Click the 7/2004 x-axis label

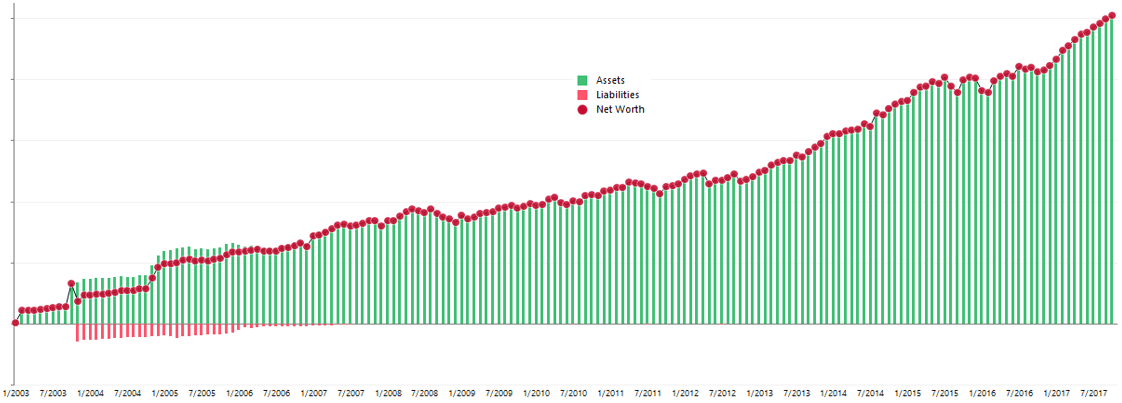[x=127, y=394]
